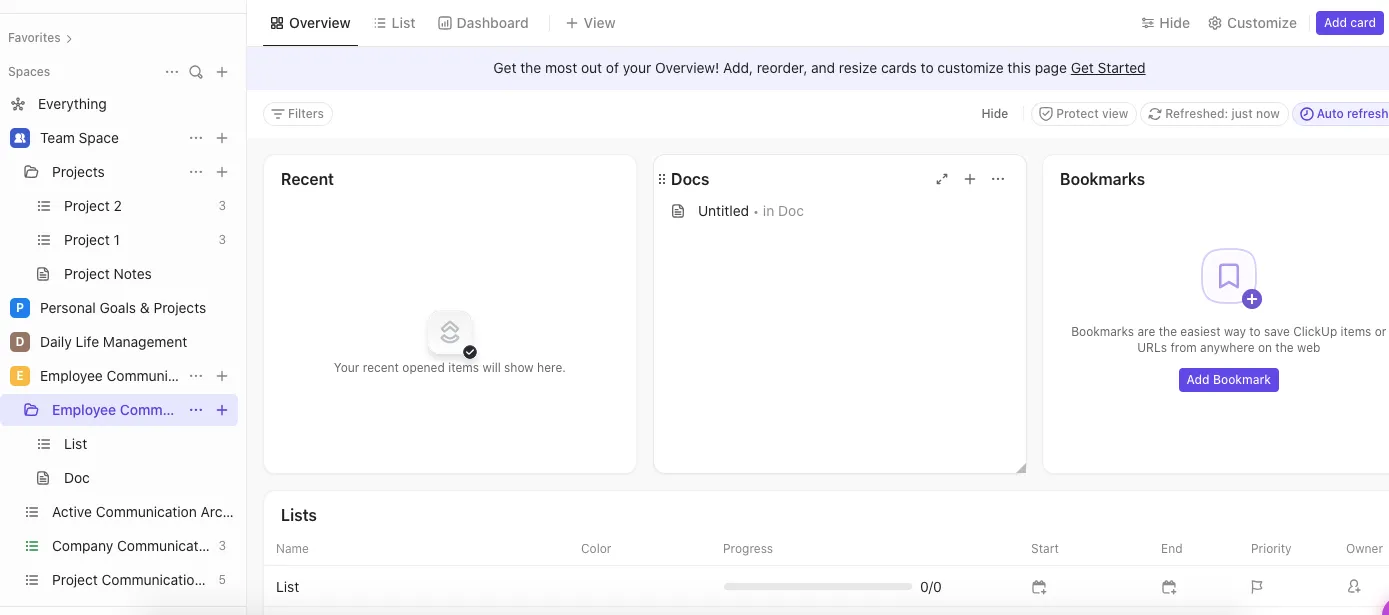Switch to Overview tab

click(x=311, y=23)
